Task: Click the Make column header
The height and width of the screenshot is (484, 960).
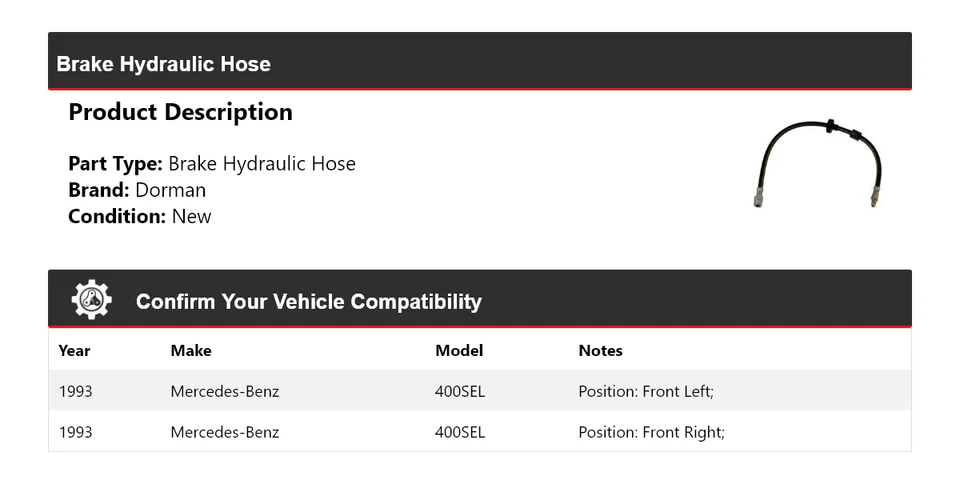Action: click(191, 351)
